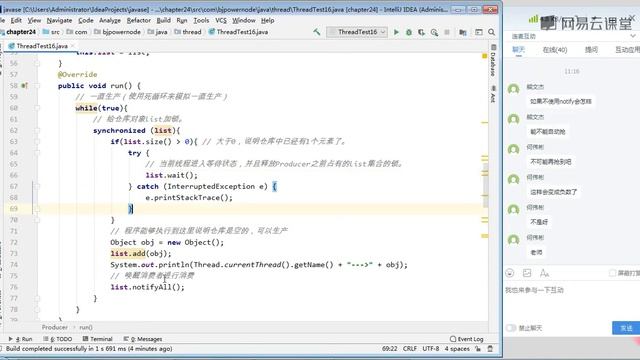Insert image icon in chat panel
Screen dimensions: 640x360
(527, 273)
